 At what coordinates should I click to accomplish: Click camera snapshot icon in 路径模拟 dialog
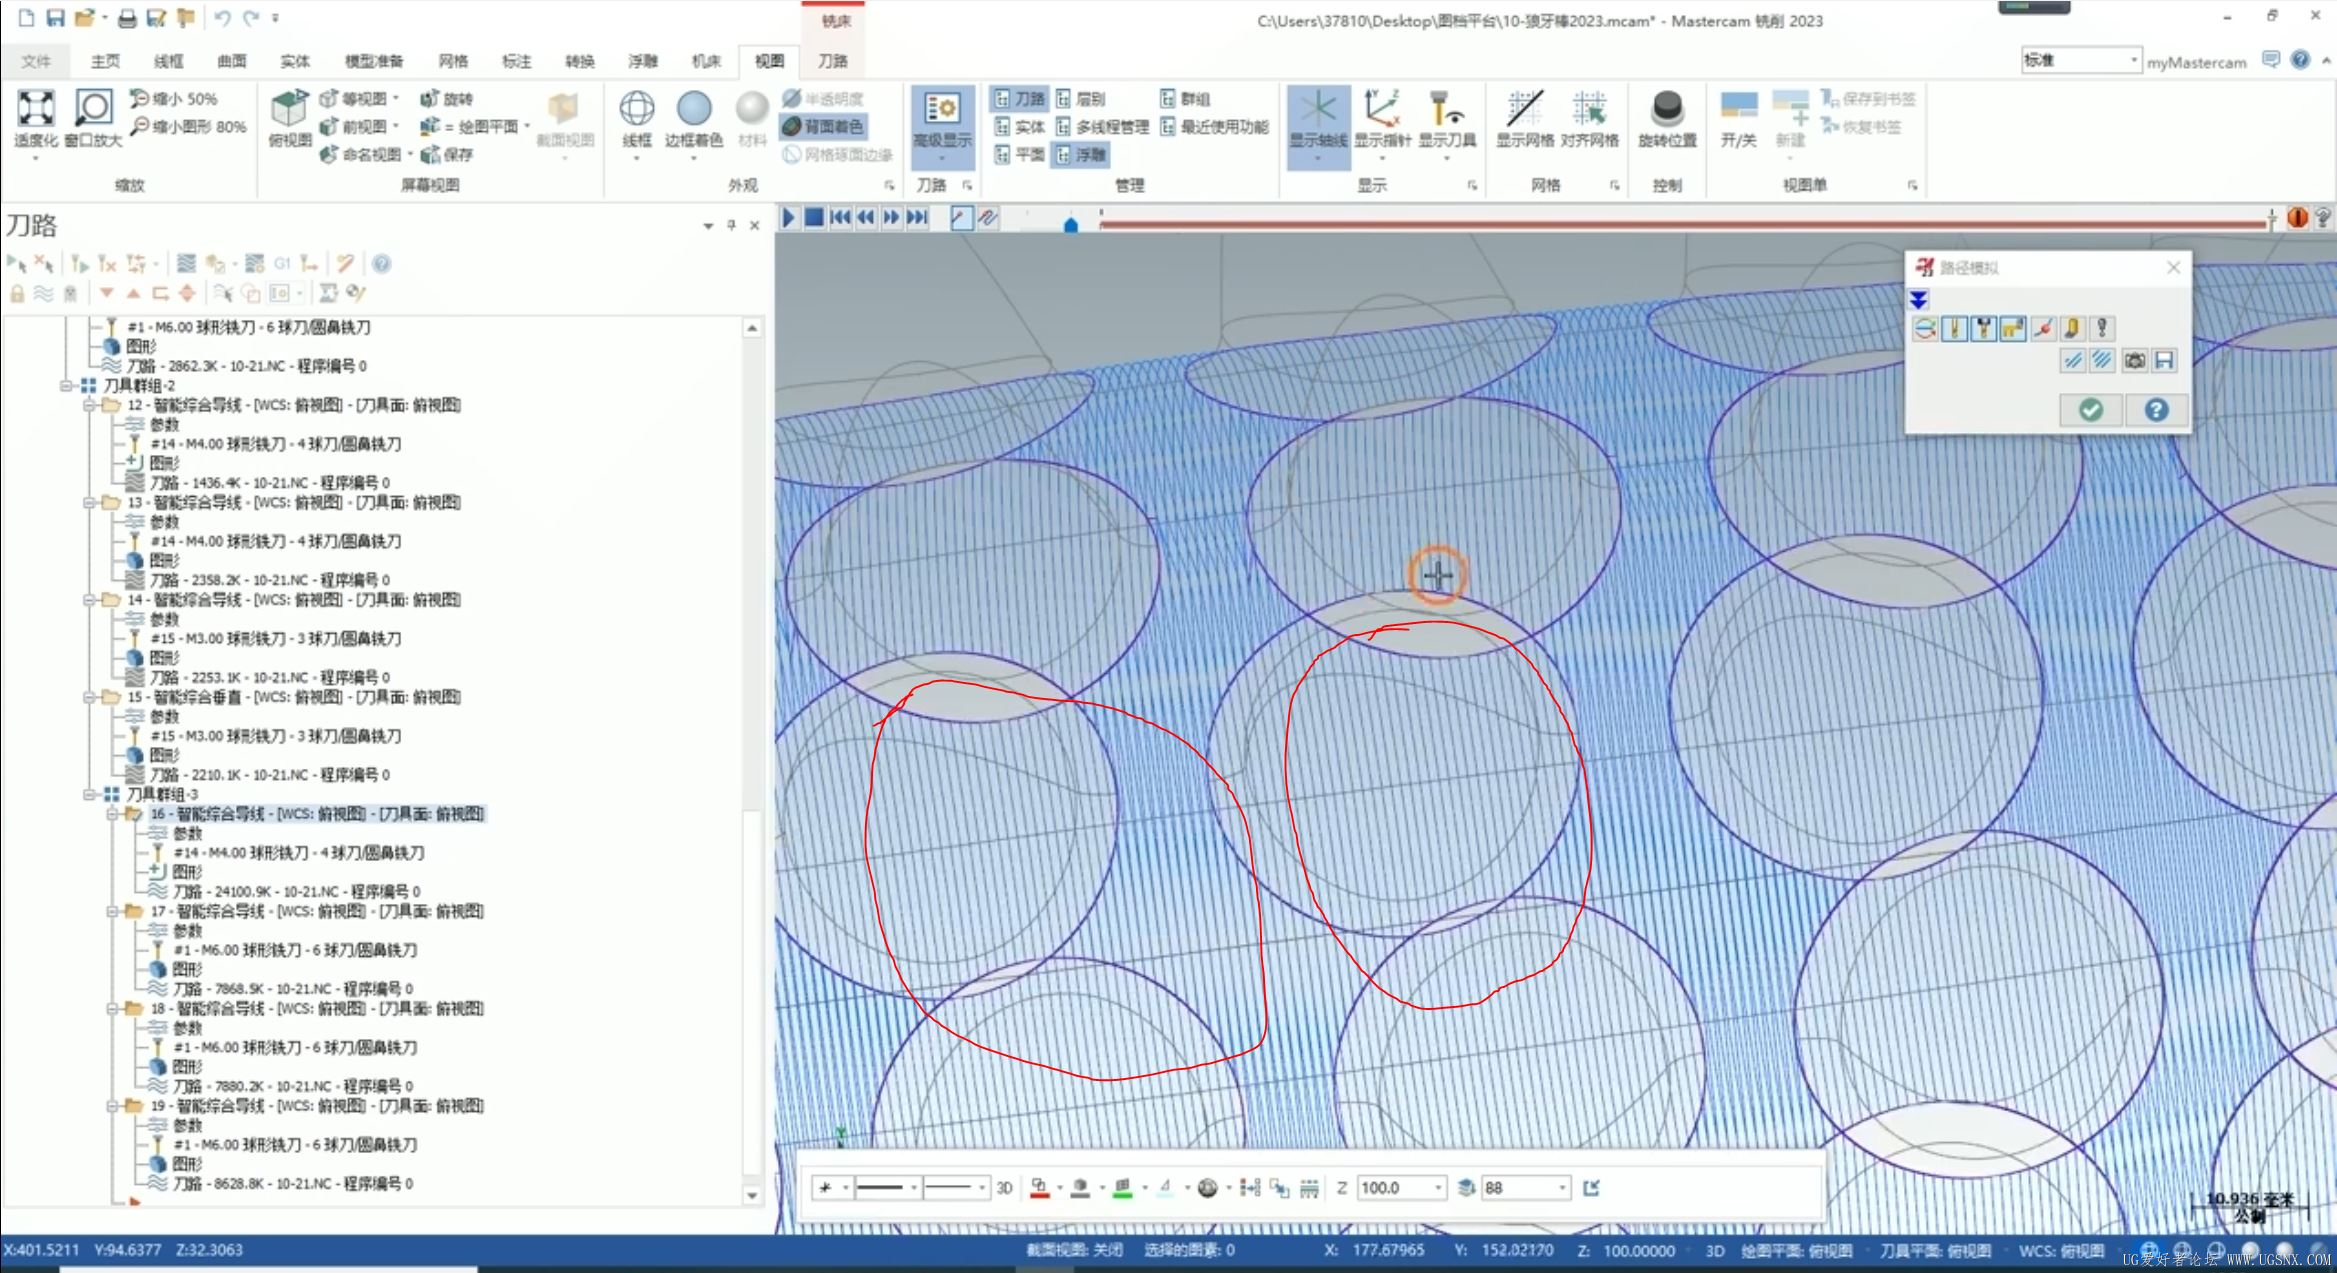click(2134, 360)
